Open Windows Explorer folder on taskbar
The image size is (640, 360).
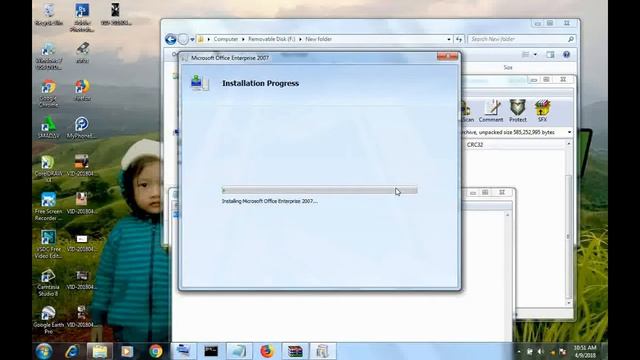(x=100, y=351)
